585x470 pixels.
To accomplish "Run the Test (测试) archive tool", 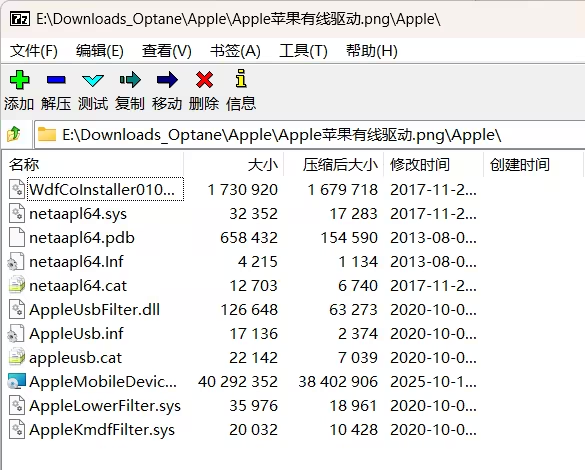I will pyautogui.click(x=93, y=80).
